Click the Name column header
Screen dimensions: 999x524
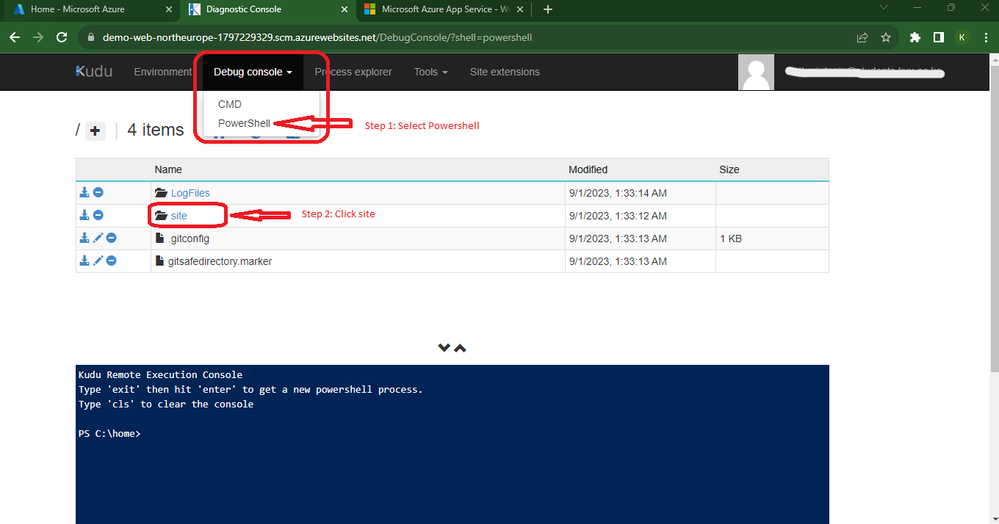point(168,170)
